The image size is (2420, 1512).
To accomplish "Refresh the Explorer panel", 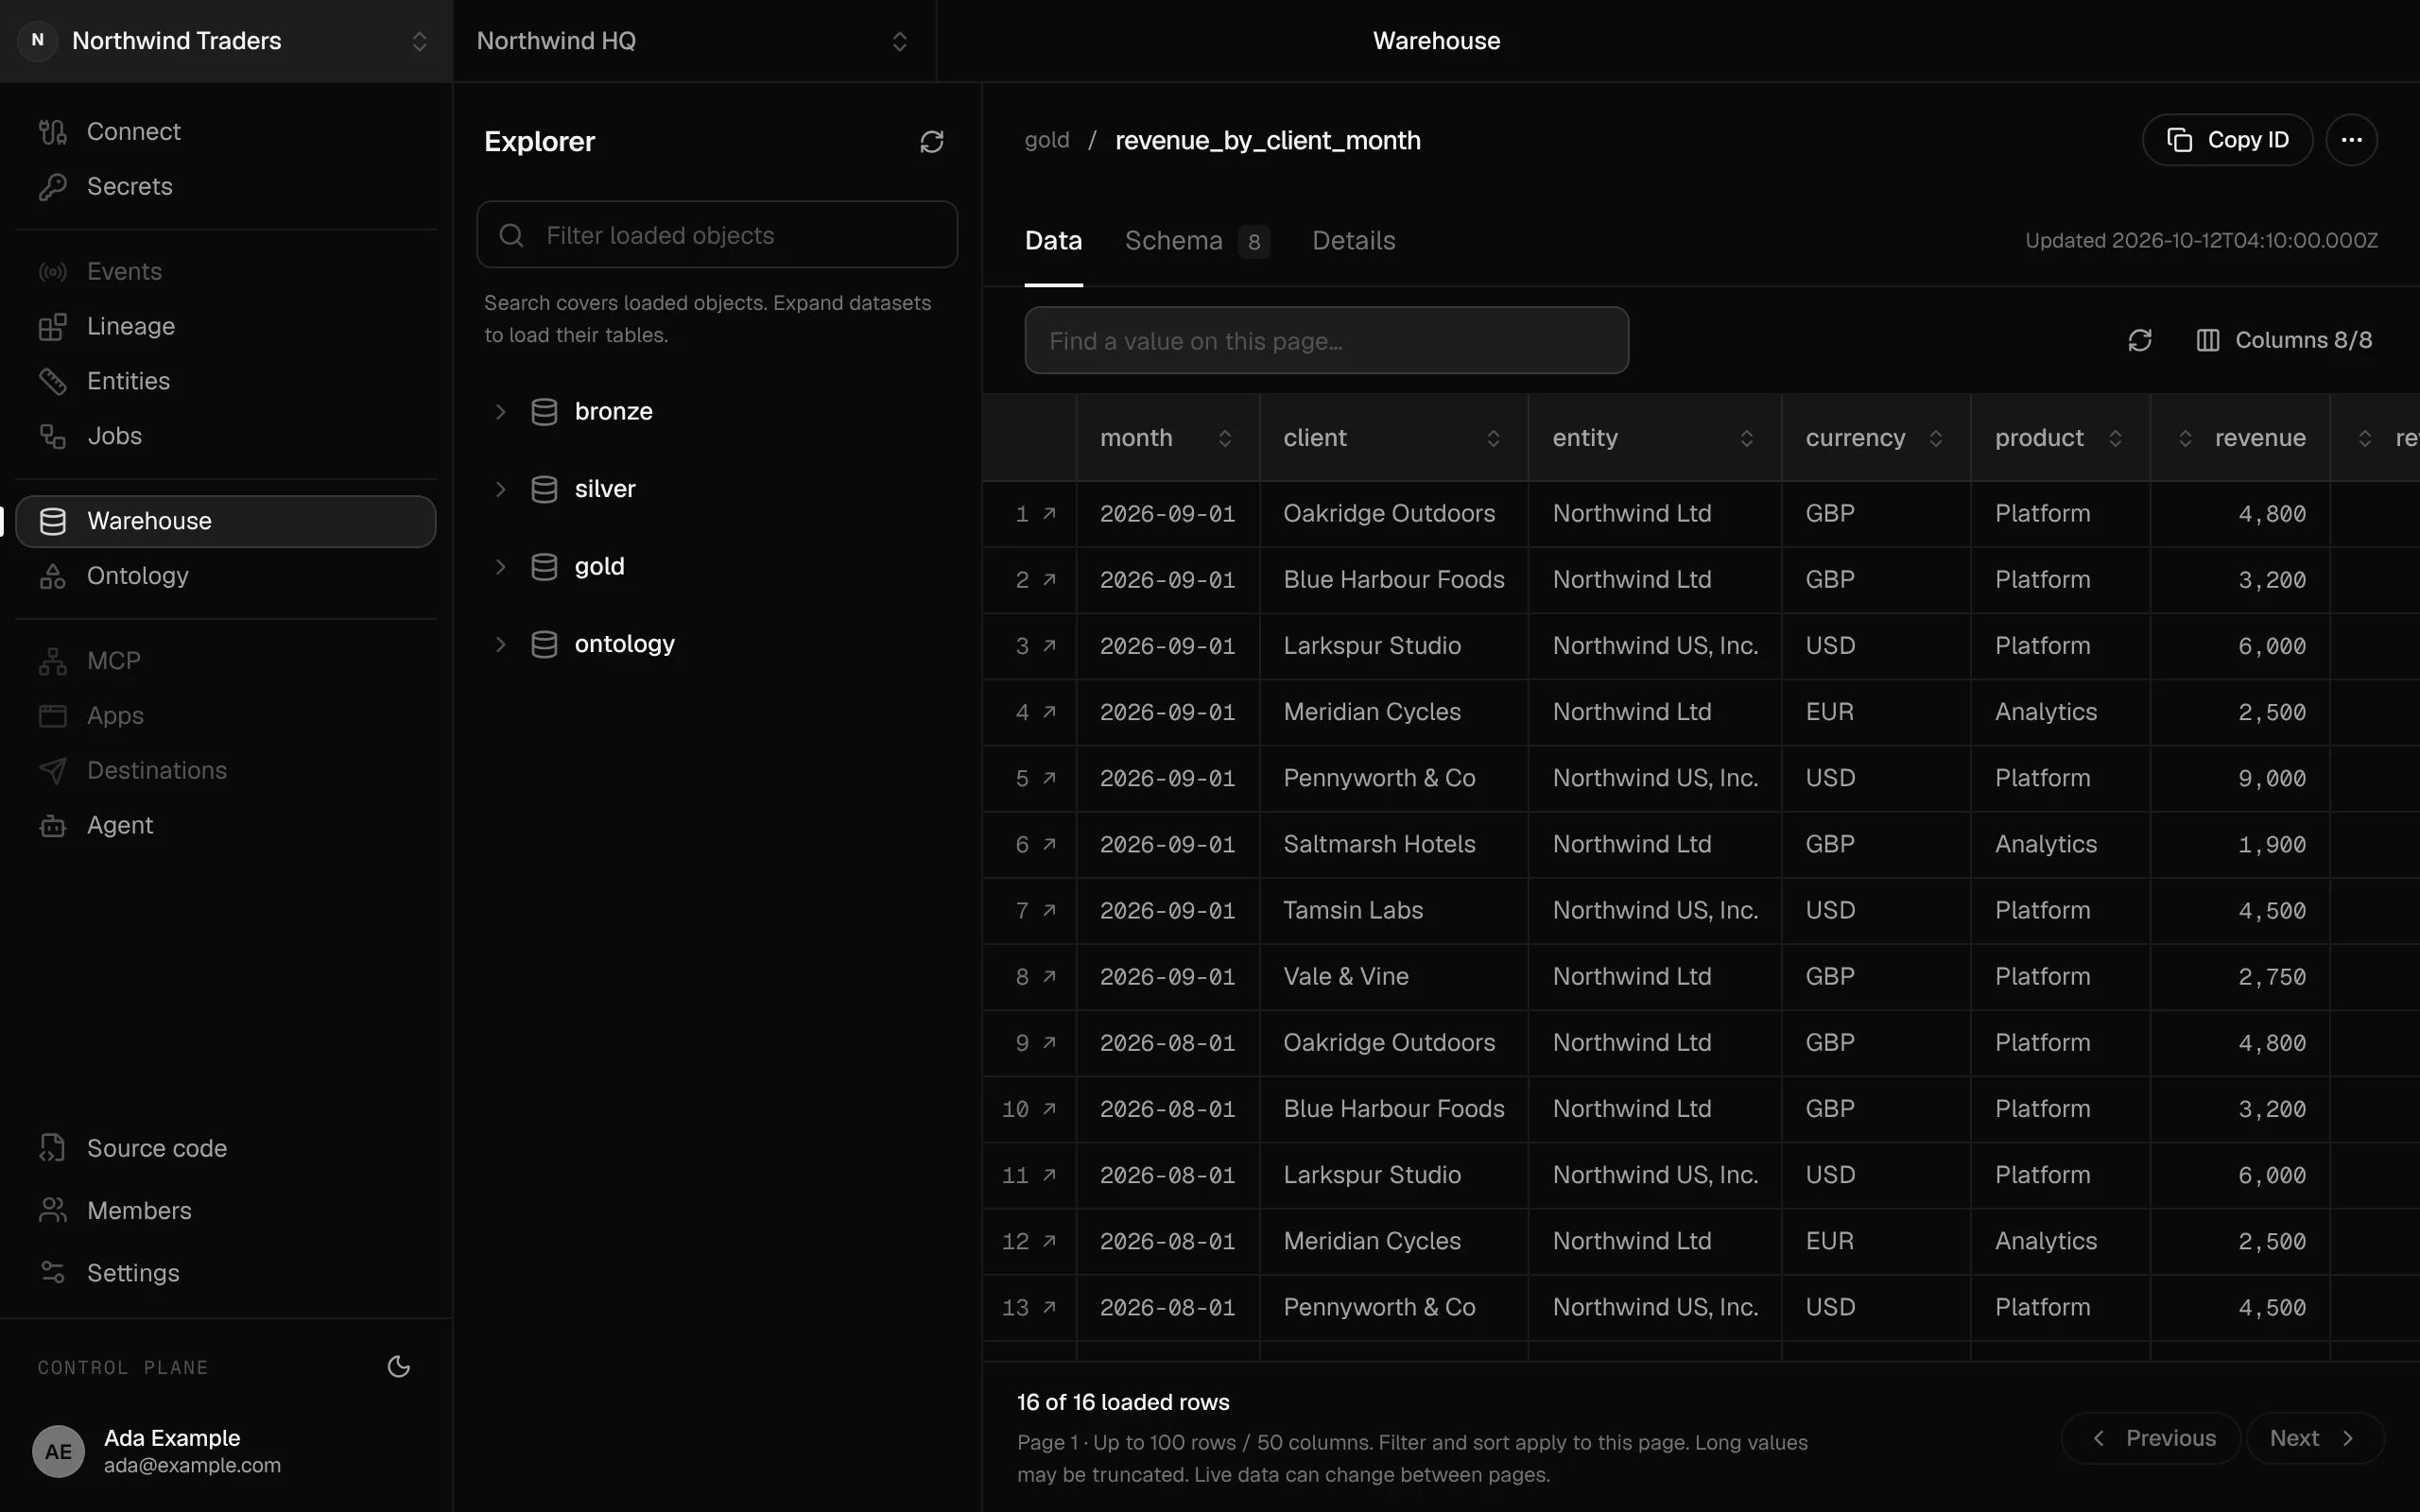I will click(x=931, y=142).
